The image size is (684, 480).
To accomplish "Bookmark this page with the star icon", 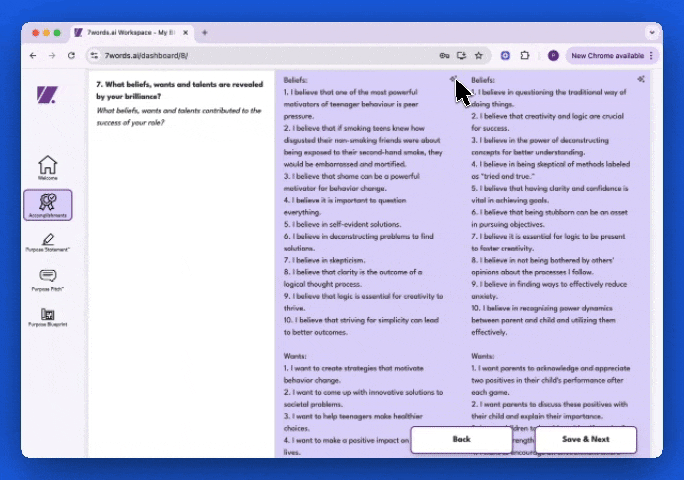I will tap(479, 56).
